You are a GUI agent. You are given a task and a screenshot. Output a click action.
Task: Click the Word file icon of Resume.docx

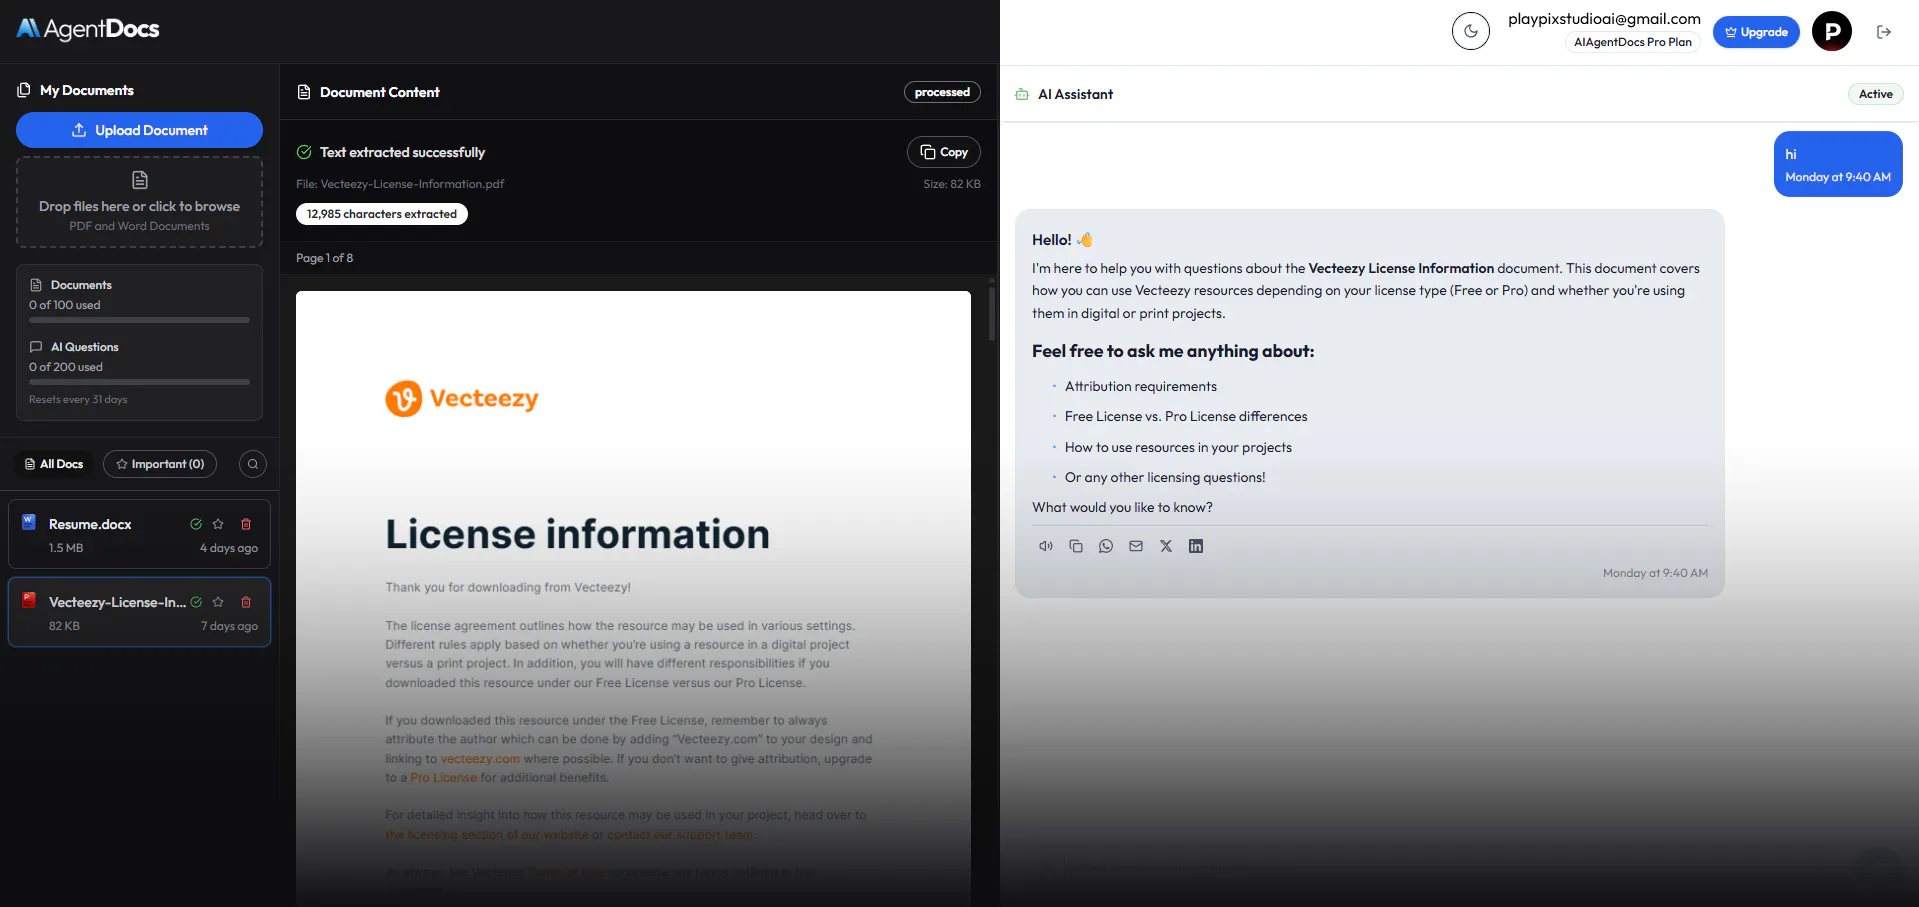coord(29,521)
